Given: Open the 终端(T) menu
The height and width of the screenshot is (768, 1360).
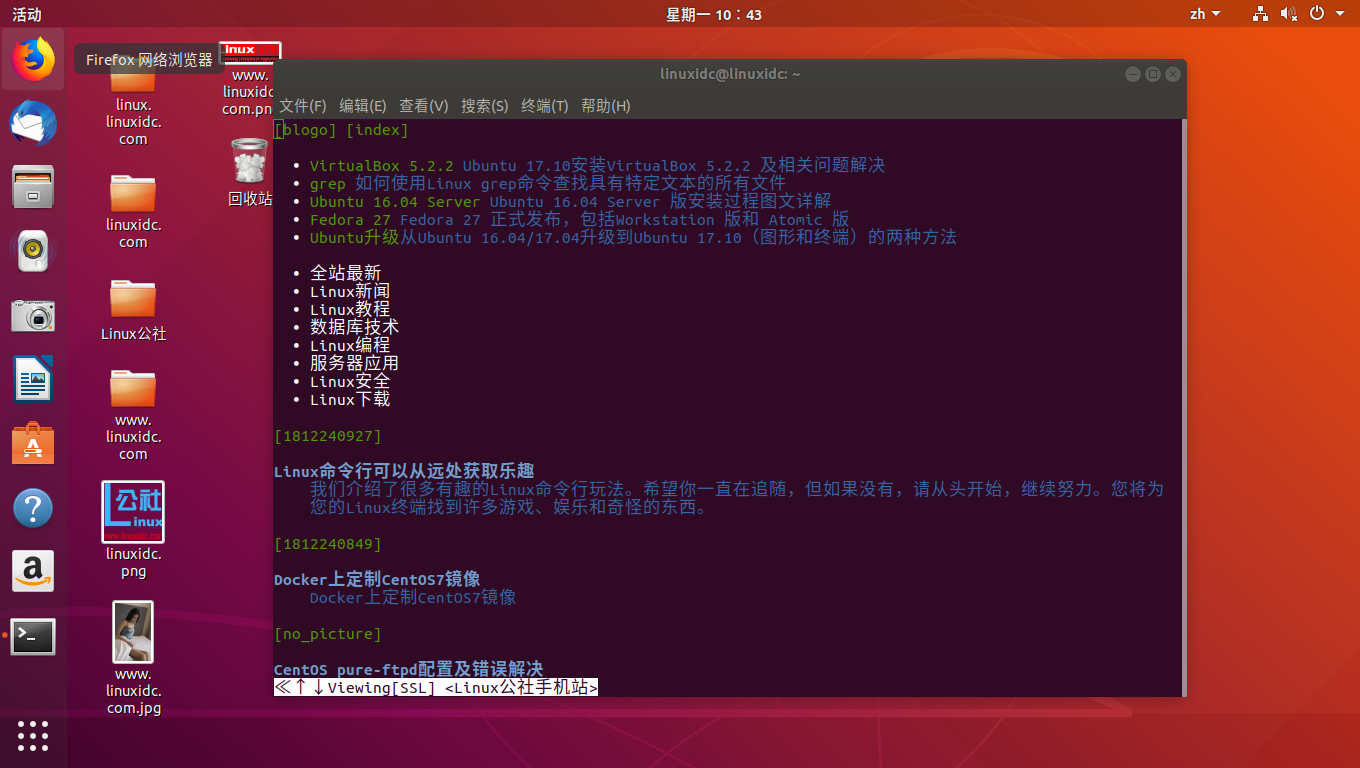Looking at the screenshot, I should tap(545, 106).
